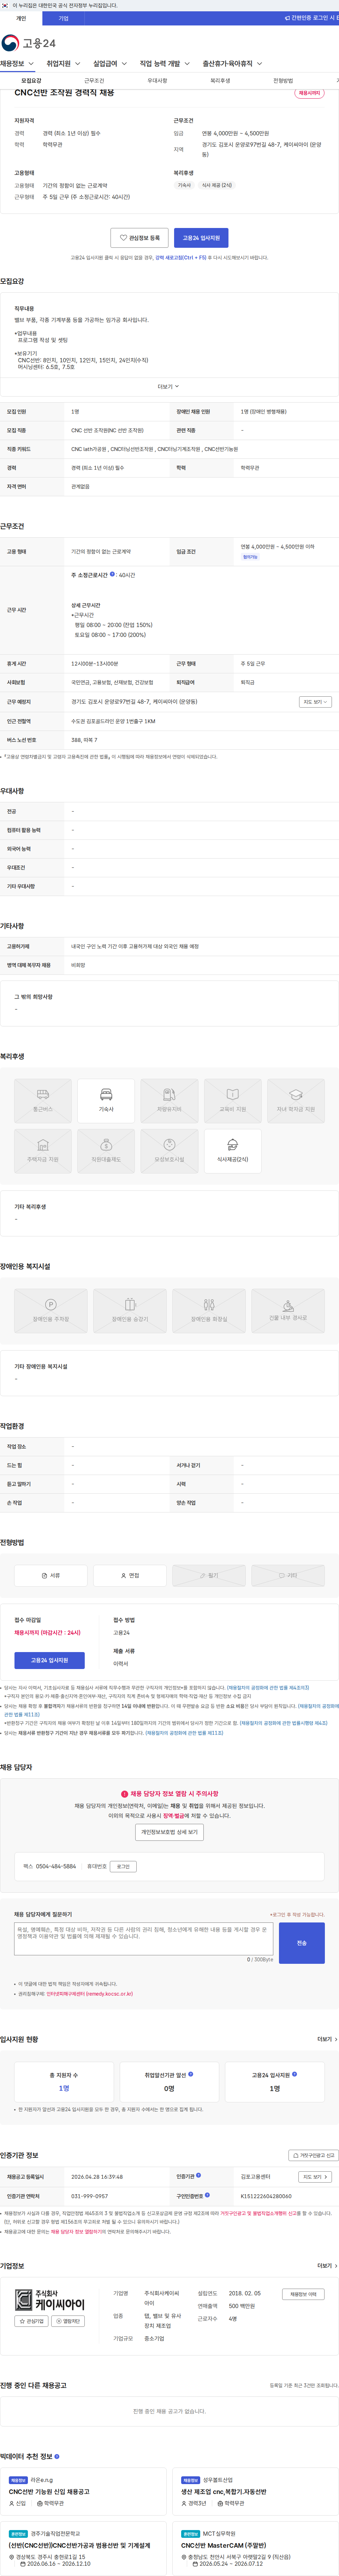Image resolution: width=339 pixels, height=2576 pixels.
Task: Click the 채용정보 더보기 button
Action: pyautogui.click(x=303, y=2294)
